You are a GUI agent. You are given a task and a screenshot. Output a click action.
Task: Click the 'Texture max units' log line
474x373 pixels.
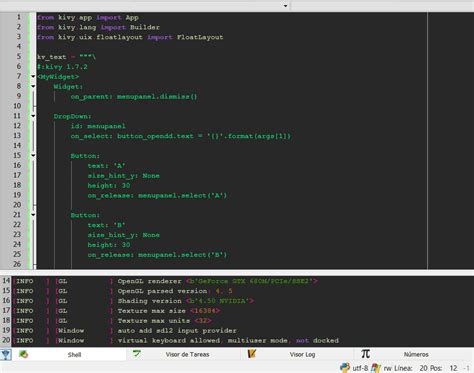pos(113,321)
